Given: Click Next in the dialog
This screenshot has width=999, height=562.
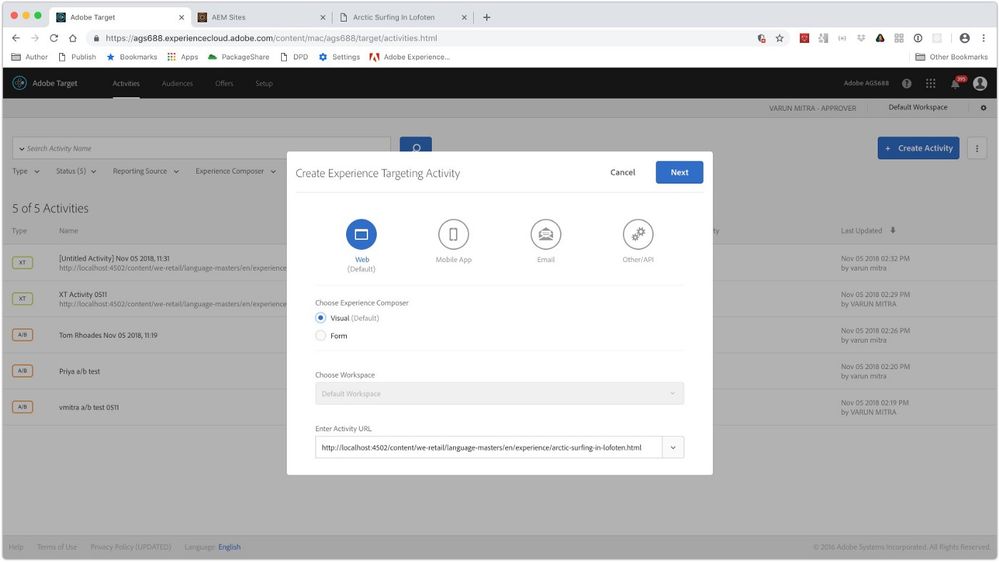Looking at the screenshot, I should click(679, 172).
